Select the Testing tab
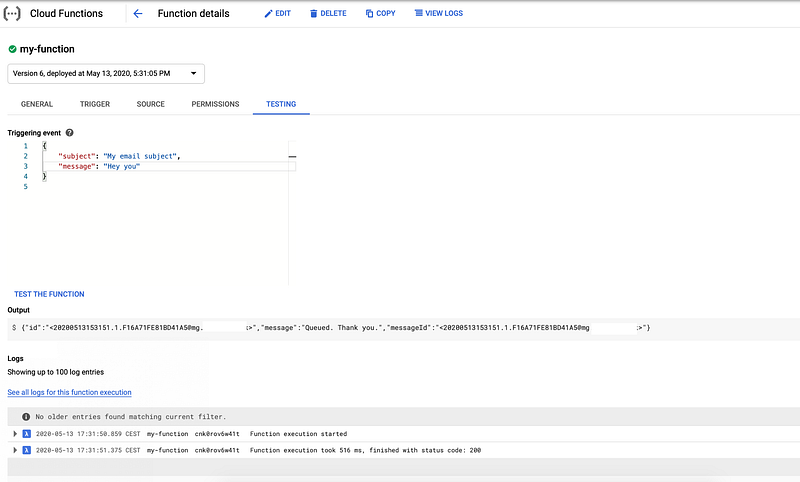Image resolution: width=800 pixels, height=482 pixels. click(281, 104)
